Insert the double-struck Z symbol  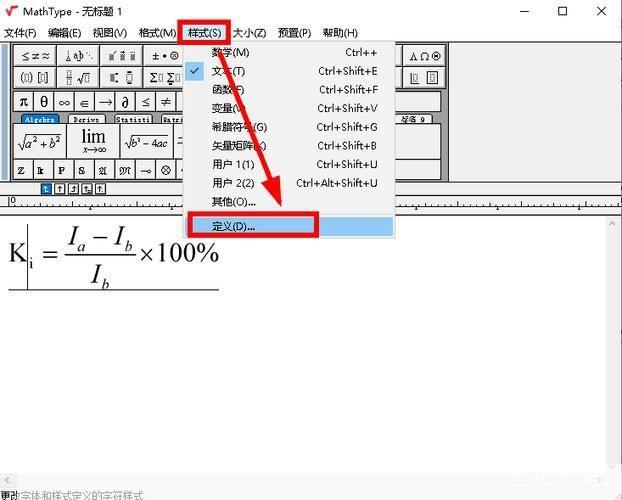click(x=22, y=170)
